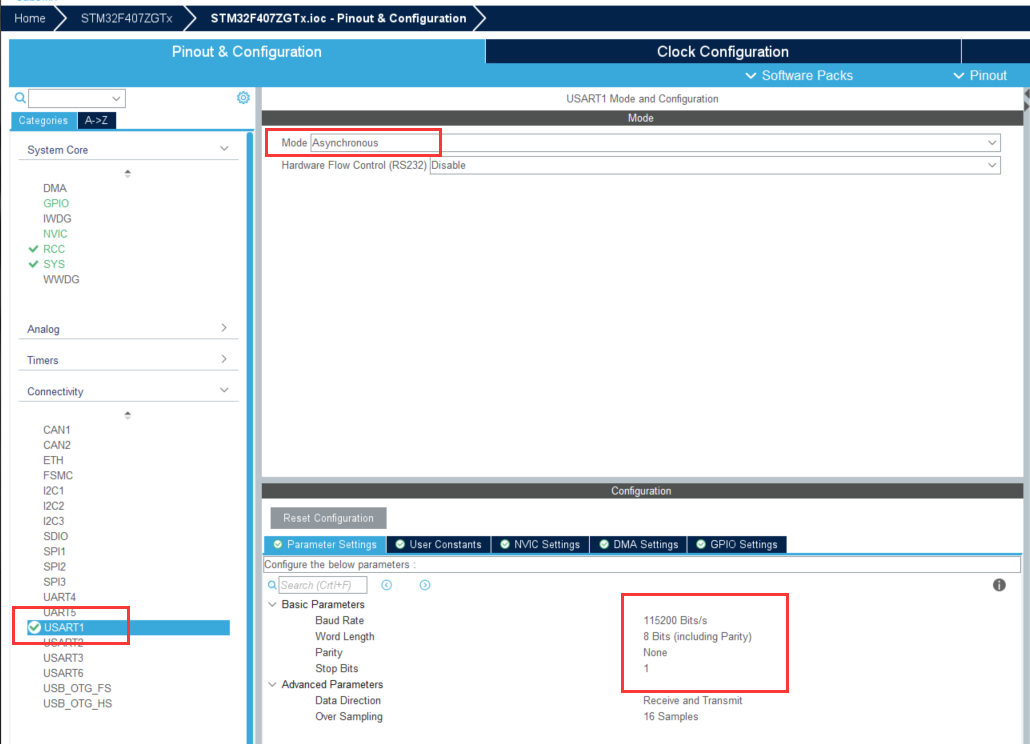Viewport: 1030px width, 744px height.
Task: Click the 16 Samples over sampling value
Action: tap(671, 716)
